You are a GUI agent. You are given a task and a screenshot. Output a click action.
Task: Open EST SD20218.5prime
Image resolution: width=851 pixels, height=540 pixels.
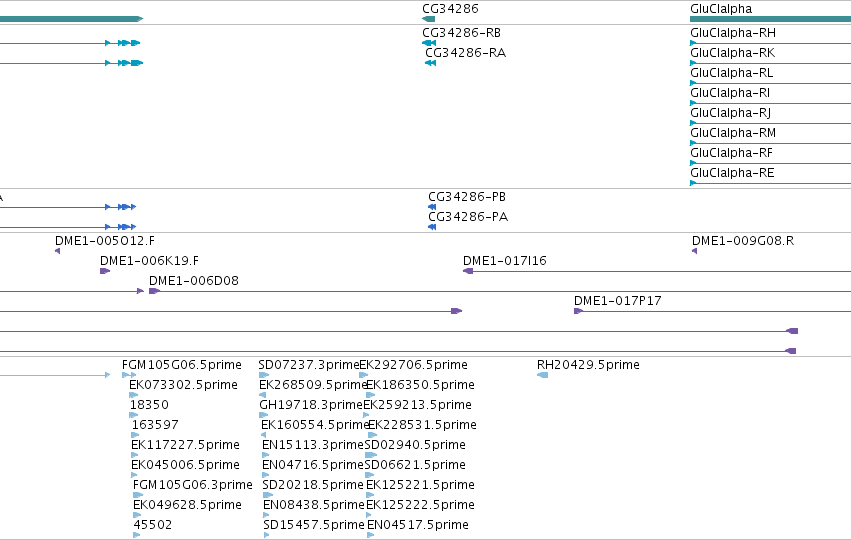pos(313,485)
